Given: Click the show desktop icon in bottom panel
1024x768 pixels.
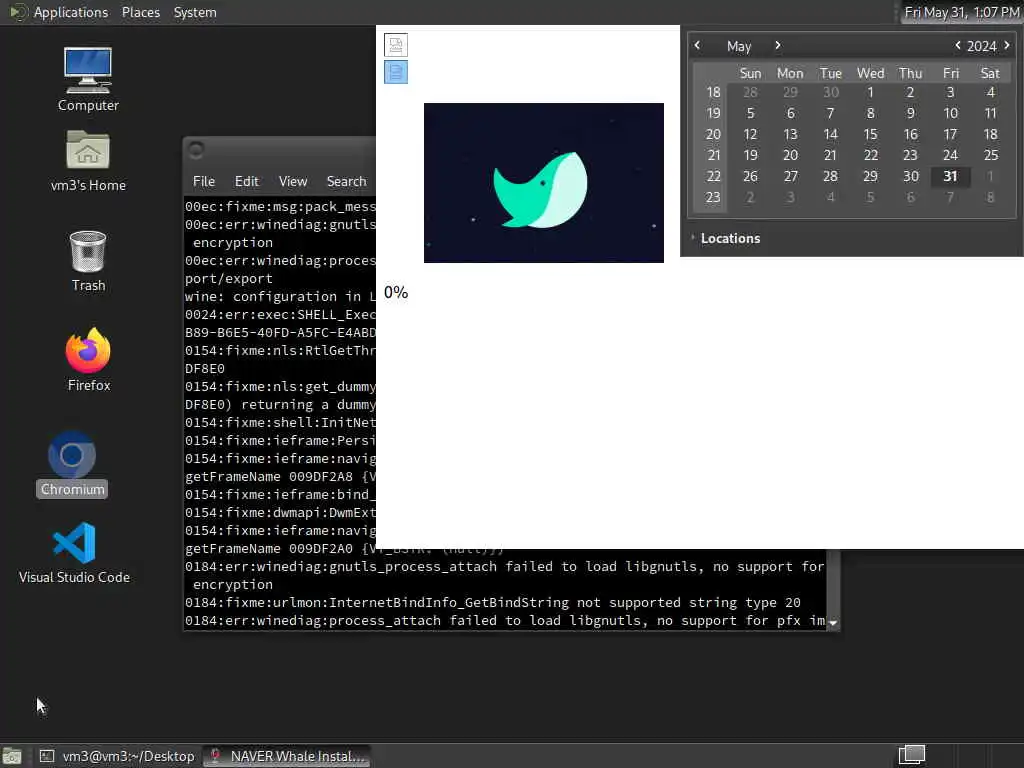Looking at the screenshot, I should click(12, 756).
